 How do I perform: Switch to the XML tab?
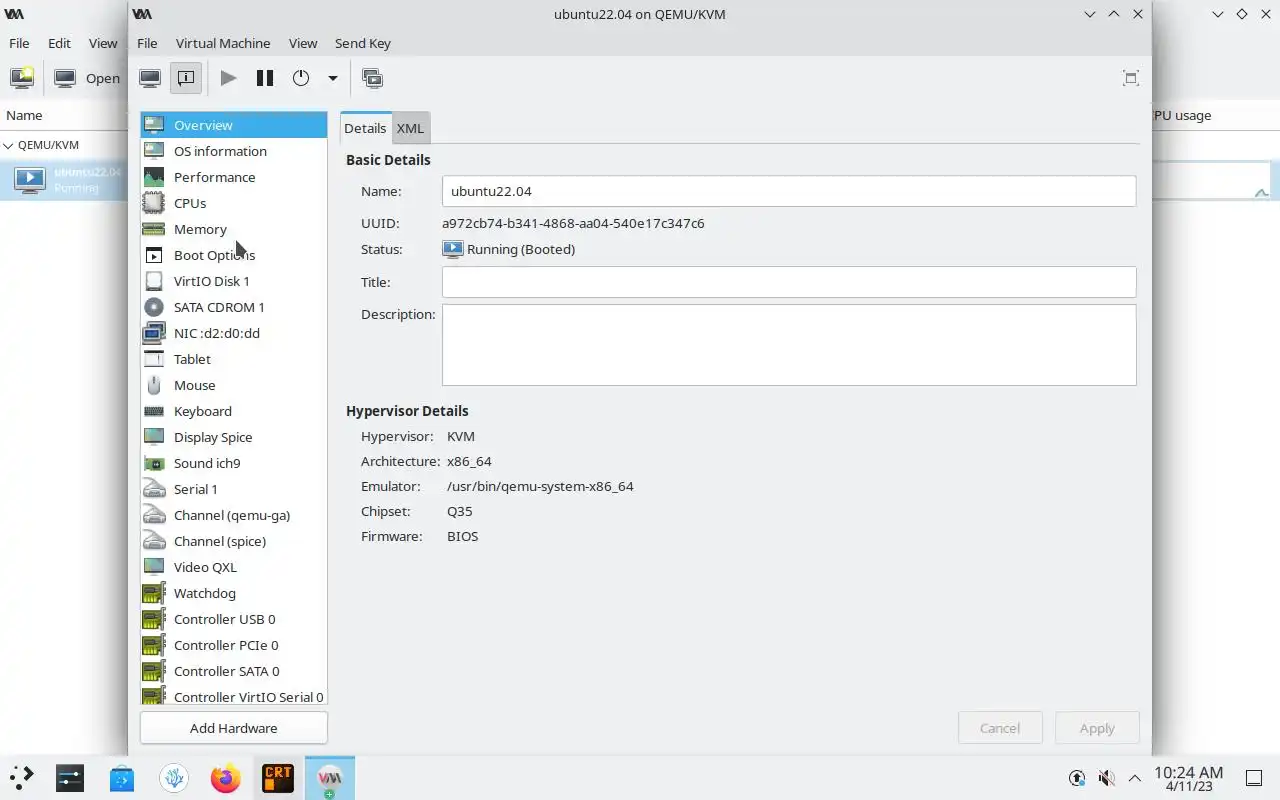click(410, 128)
